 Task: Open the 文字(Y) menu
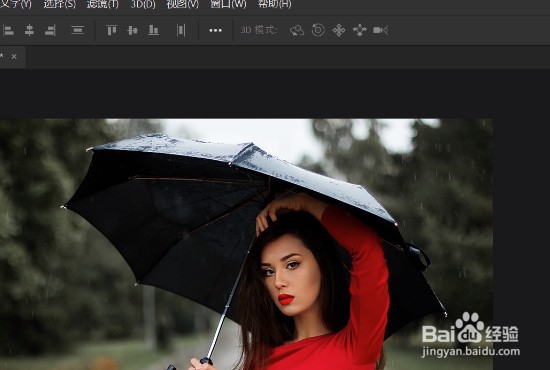[x=15, y=4]
